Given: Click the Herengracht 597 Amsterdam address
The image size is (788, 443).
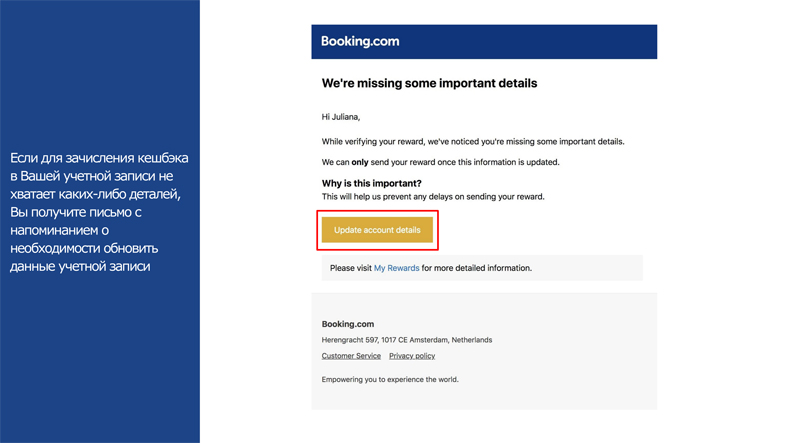Looking at the screenshot, I should [x=407, y=340].
